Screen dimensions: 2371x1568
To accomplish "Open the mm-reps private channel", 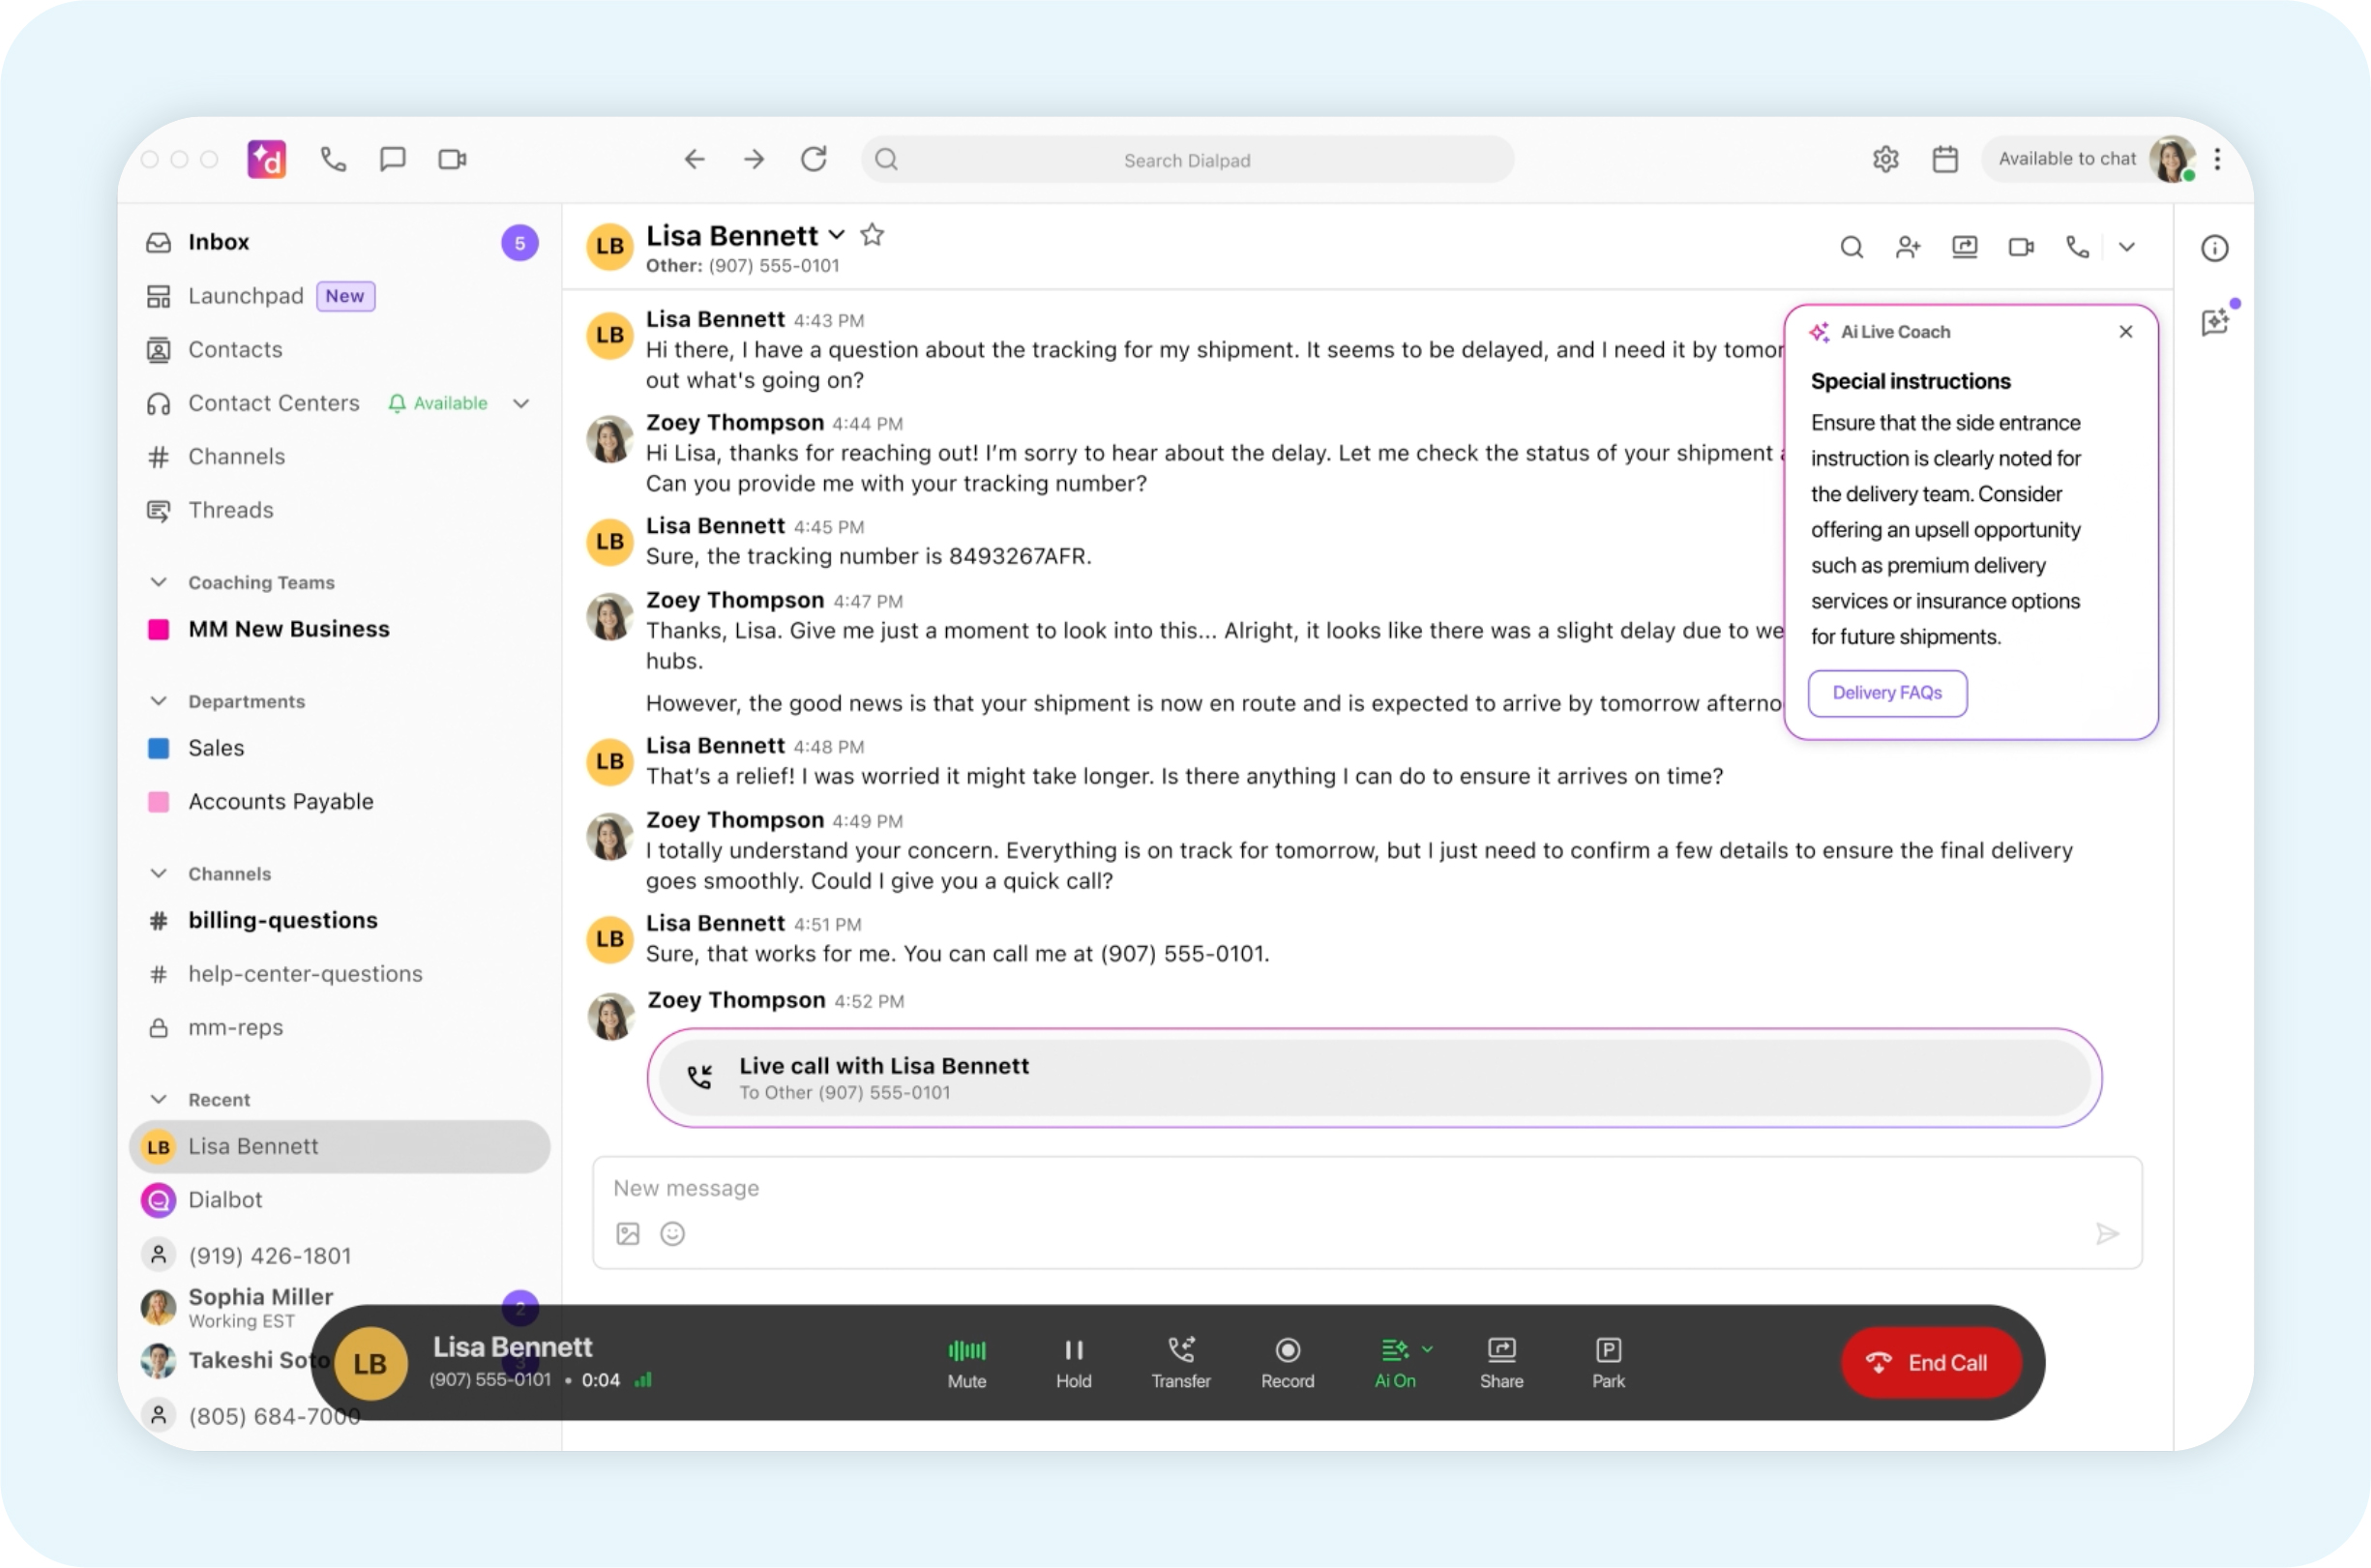I will [340, 1027].
